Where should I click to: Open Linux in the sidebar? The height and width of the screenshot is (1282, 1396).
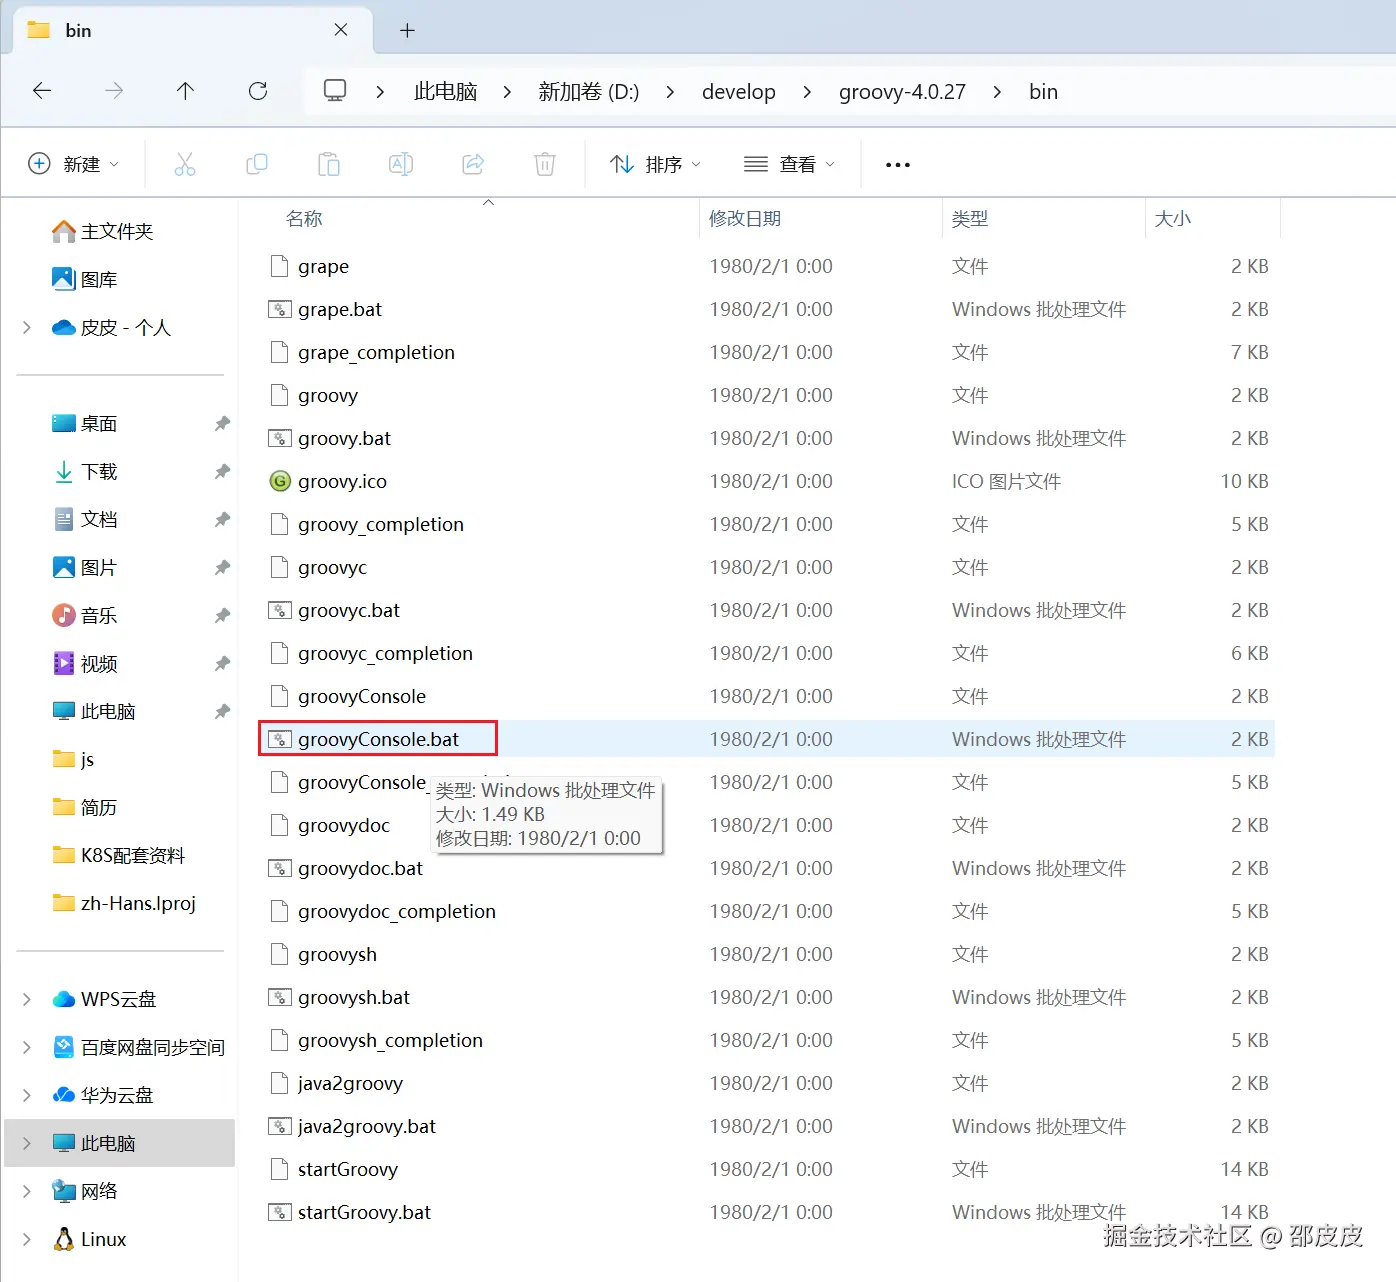[90, 1239]
